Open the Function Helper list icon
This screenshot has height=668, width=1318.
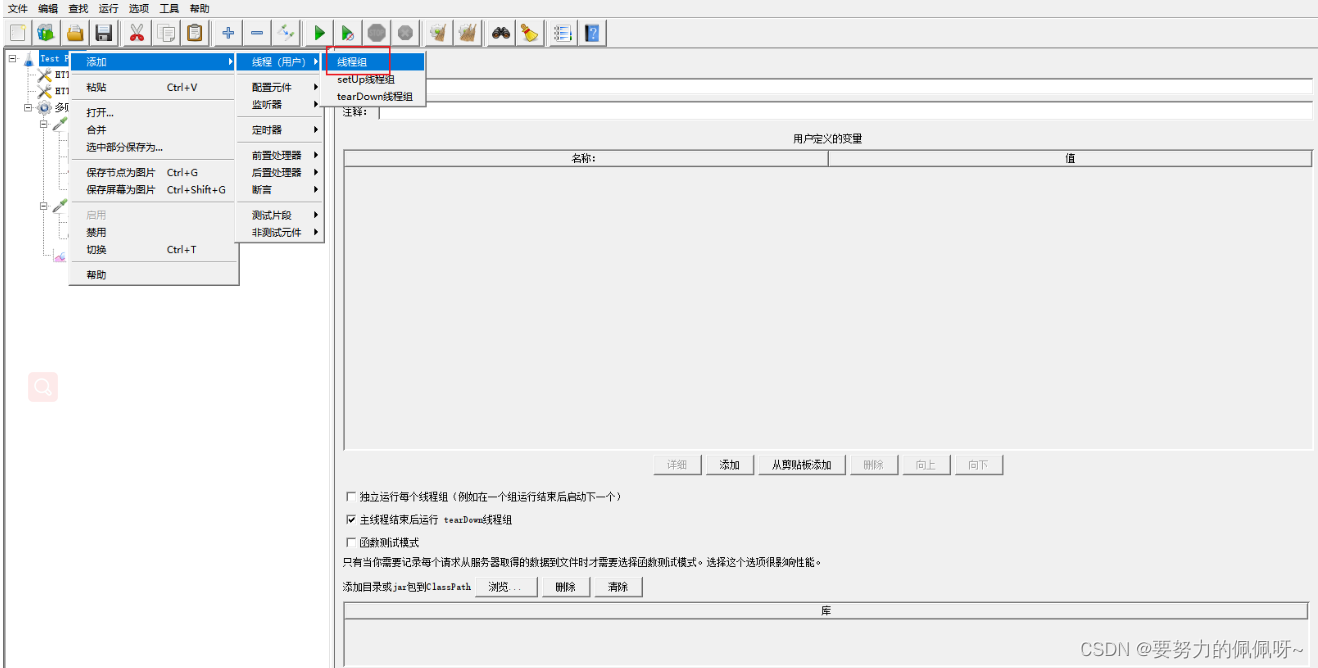[x=563, y=33]
